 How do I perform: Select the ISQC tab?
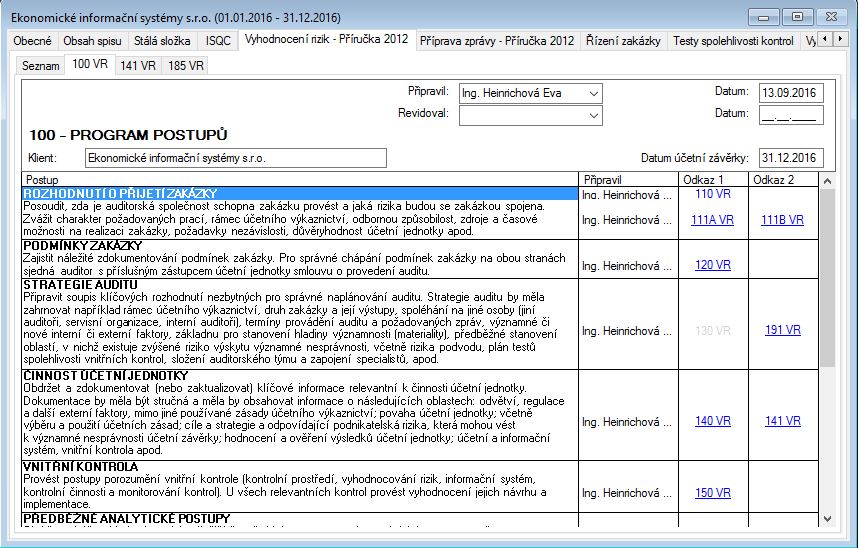[x=218, y=41]
